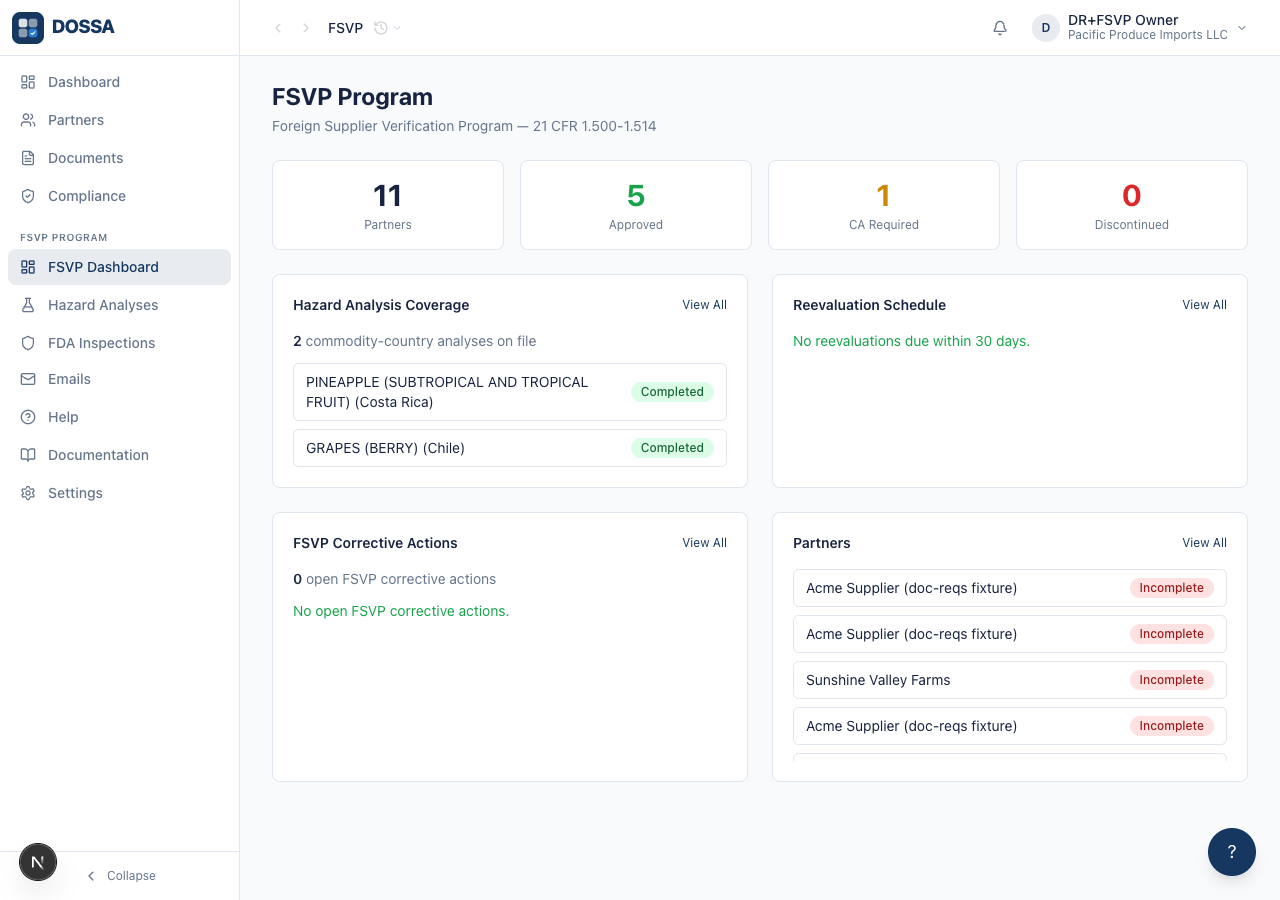This screenshot has width=1280, height=900.
Task: Click the Emails envelope icon
Action: coord(28,379)
